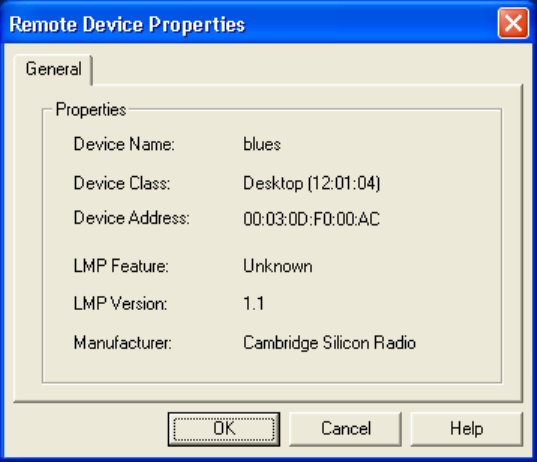
Task: Click the OK button
Action: [224, 429]
